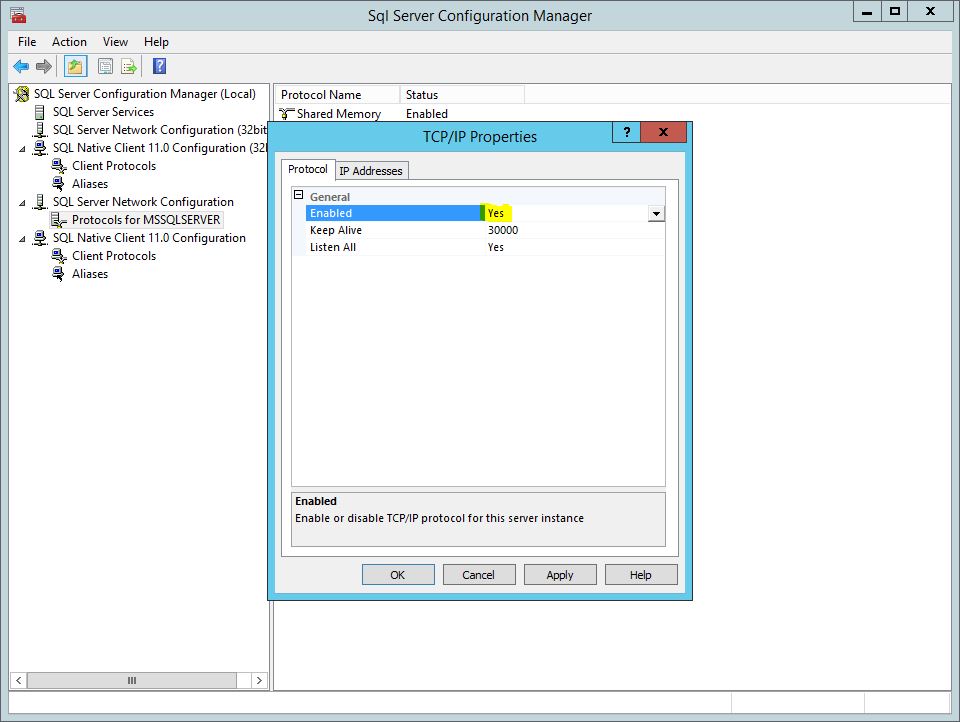Click the Cancel button

click(x=479, y=575)
